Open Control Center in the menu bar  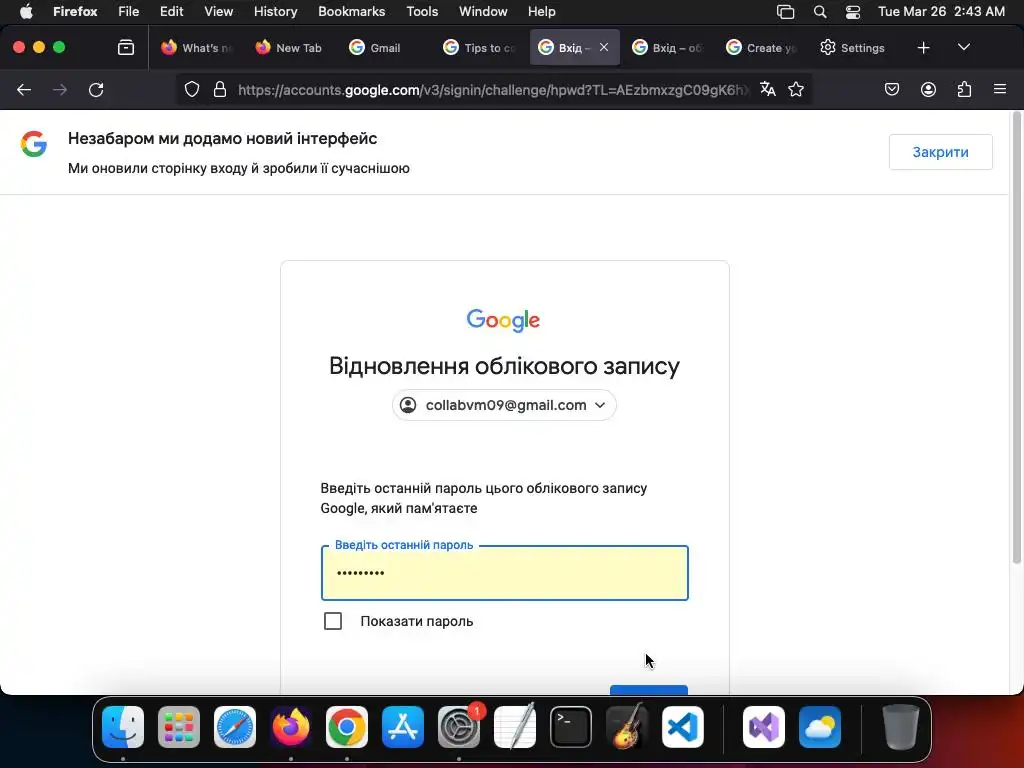[x=853, y=12]
